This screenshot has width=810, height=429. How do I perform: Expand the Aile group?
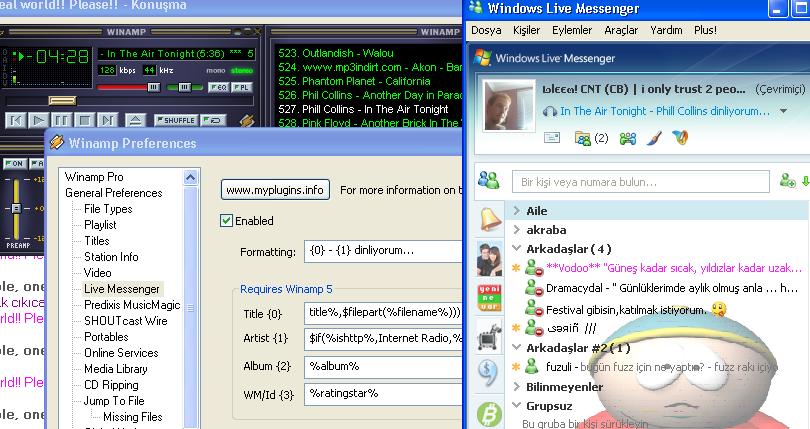point(517,210)
